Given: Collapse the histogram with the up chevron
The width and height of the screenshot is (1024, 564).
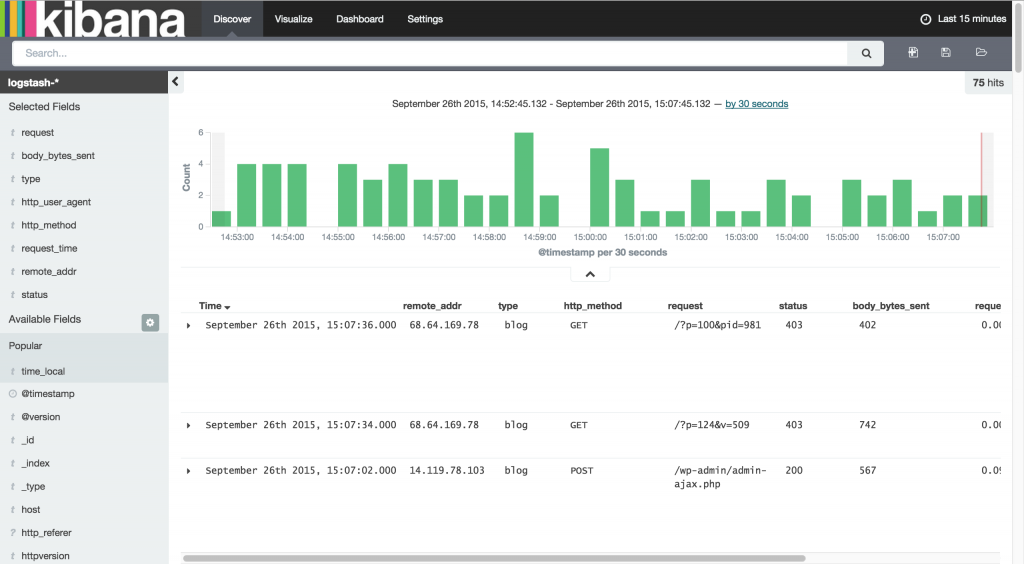Looking at the screenshot, I should pos(590,274).
